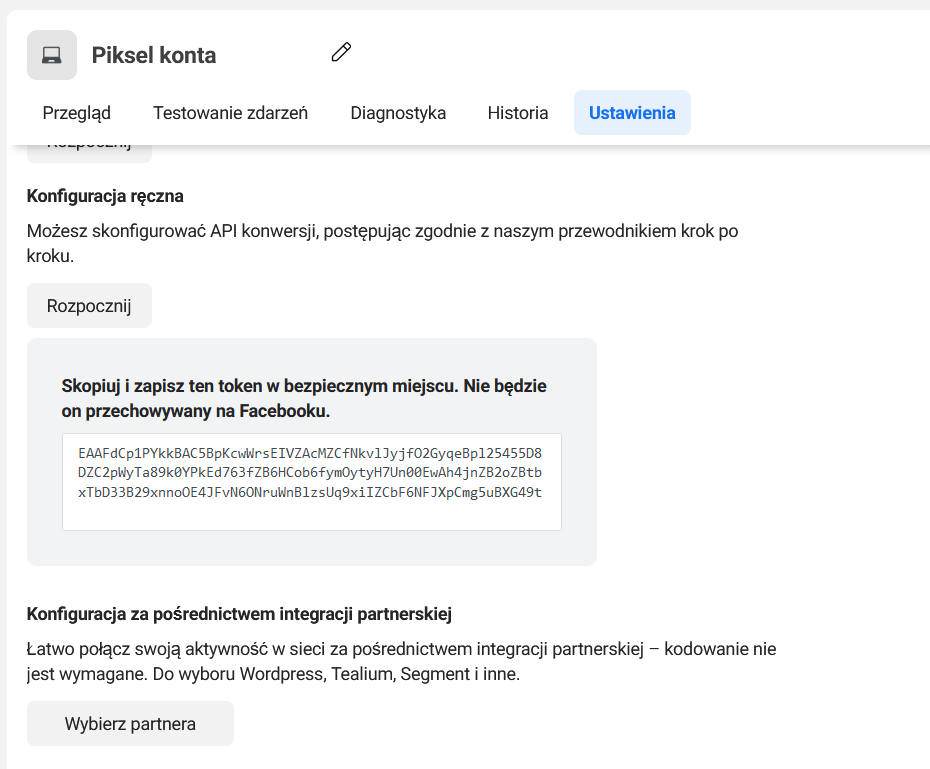
Task: Click inside the access token text box
Action: coord(311,512)
